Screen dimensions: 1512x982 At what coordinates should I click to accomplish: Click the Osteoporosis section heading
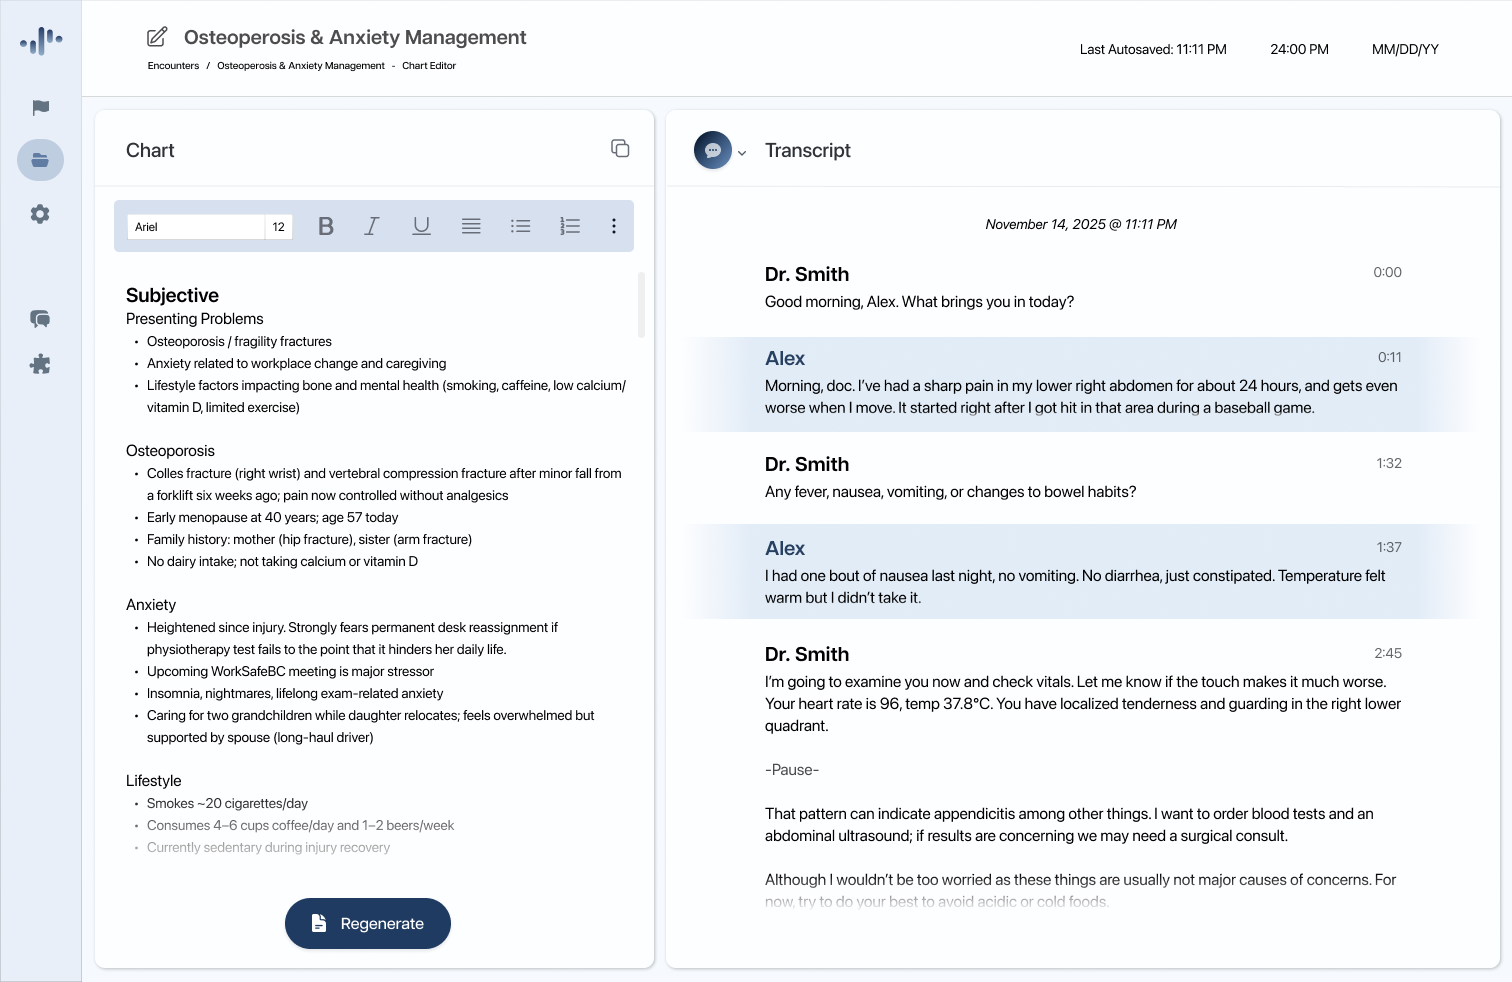[x=170, y=451]
